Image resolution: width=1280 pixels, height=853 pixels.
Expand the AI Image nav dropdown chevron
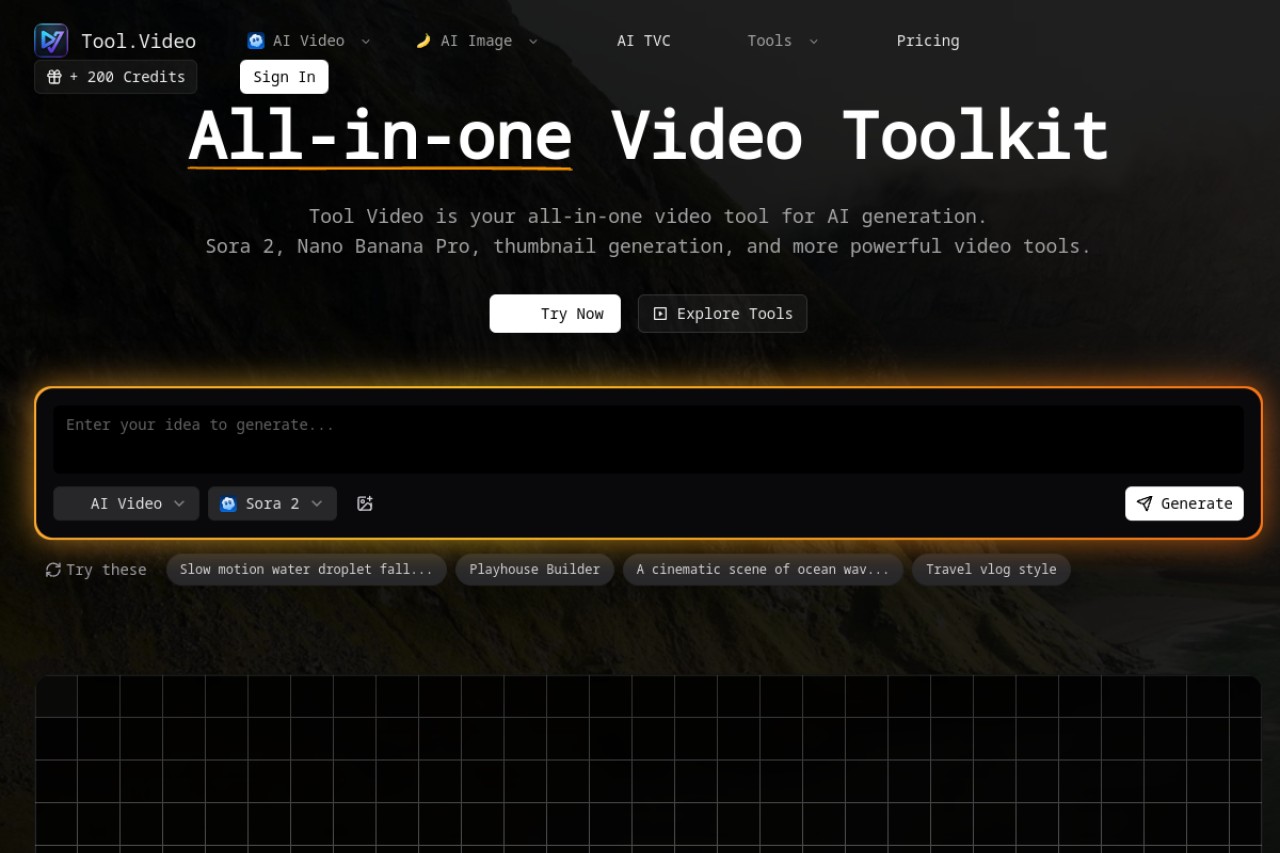coord(533,41)
